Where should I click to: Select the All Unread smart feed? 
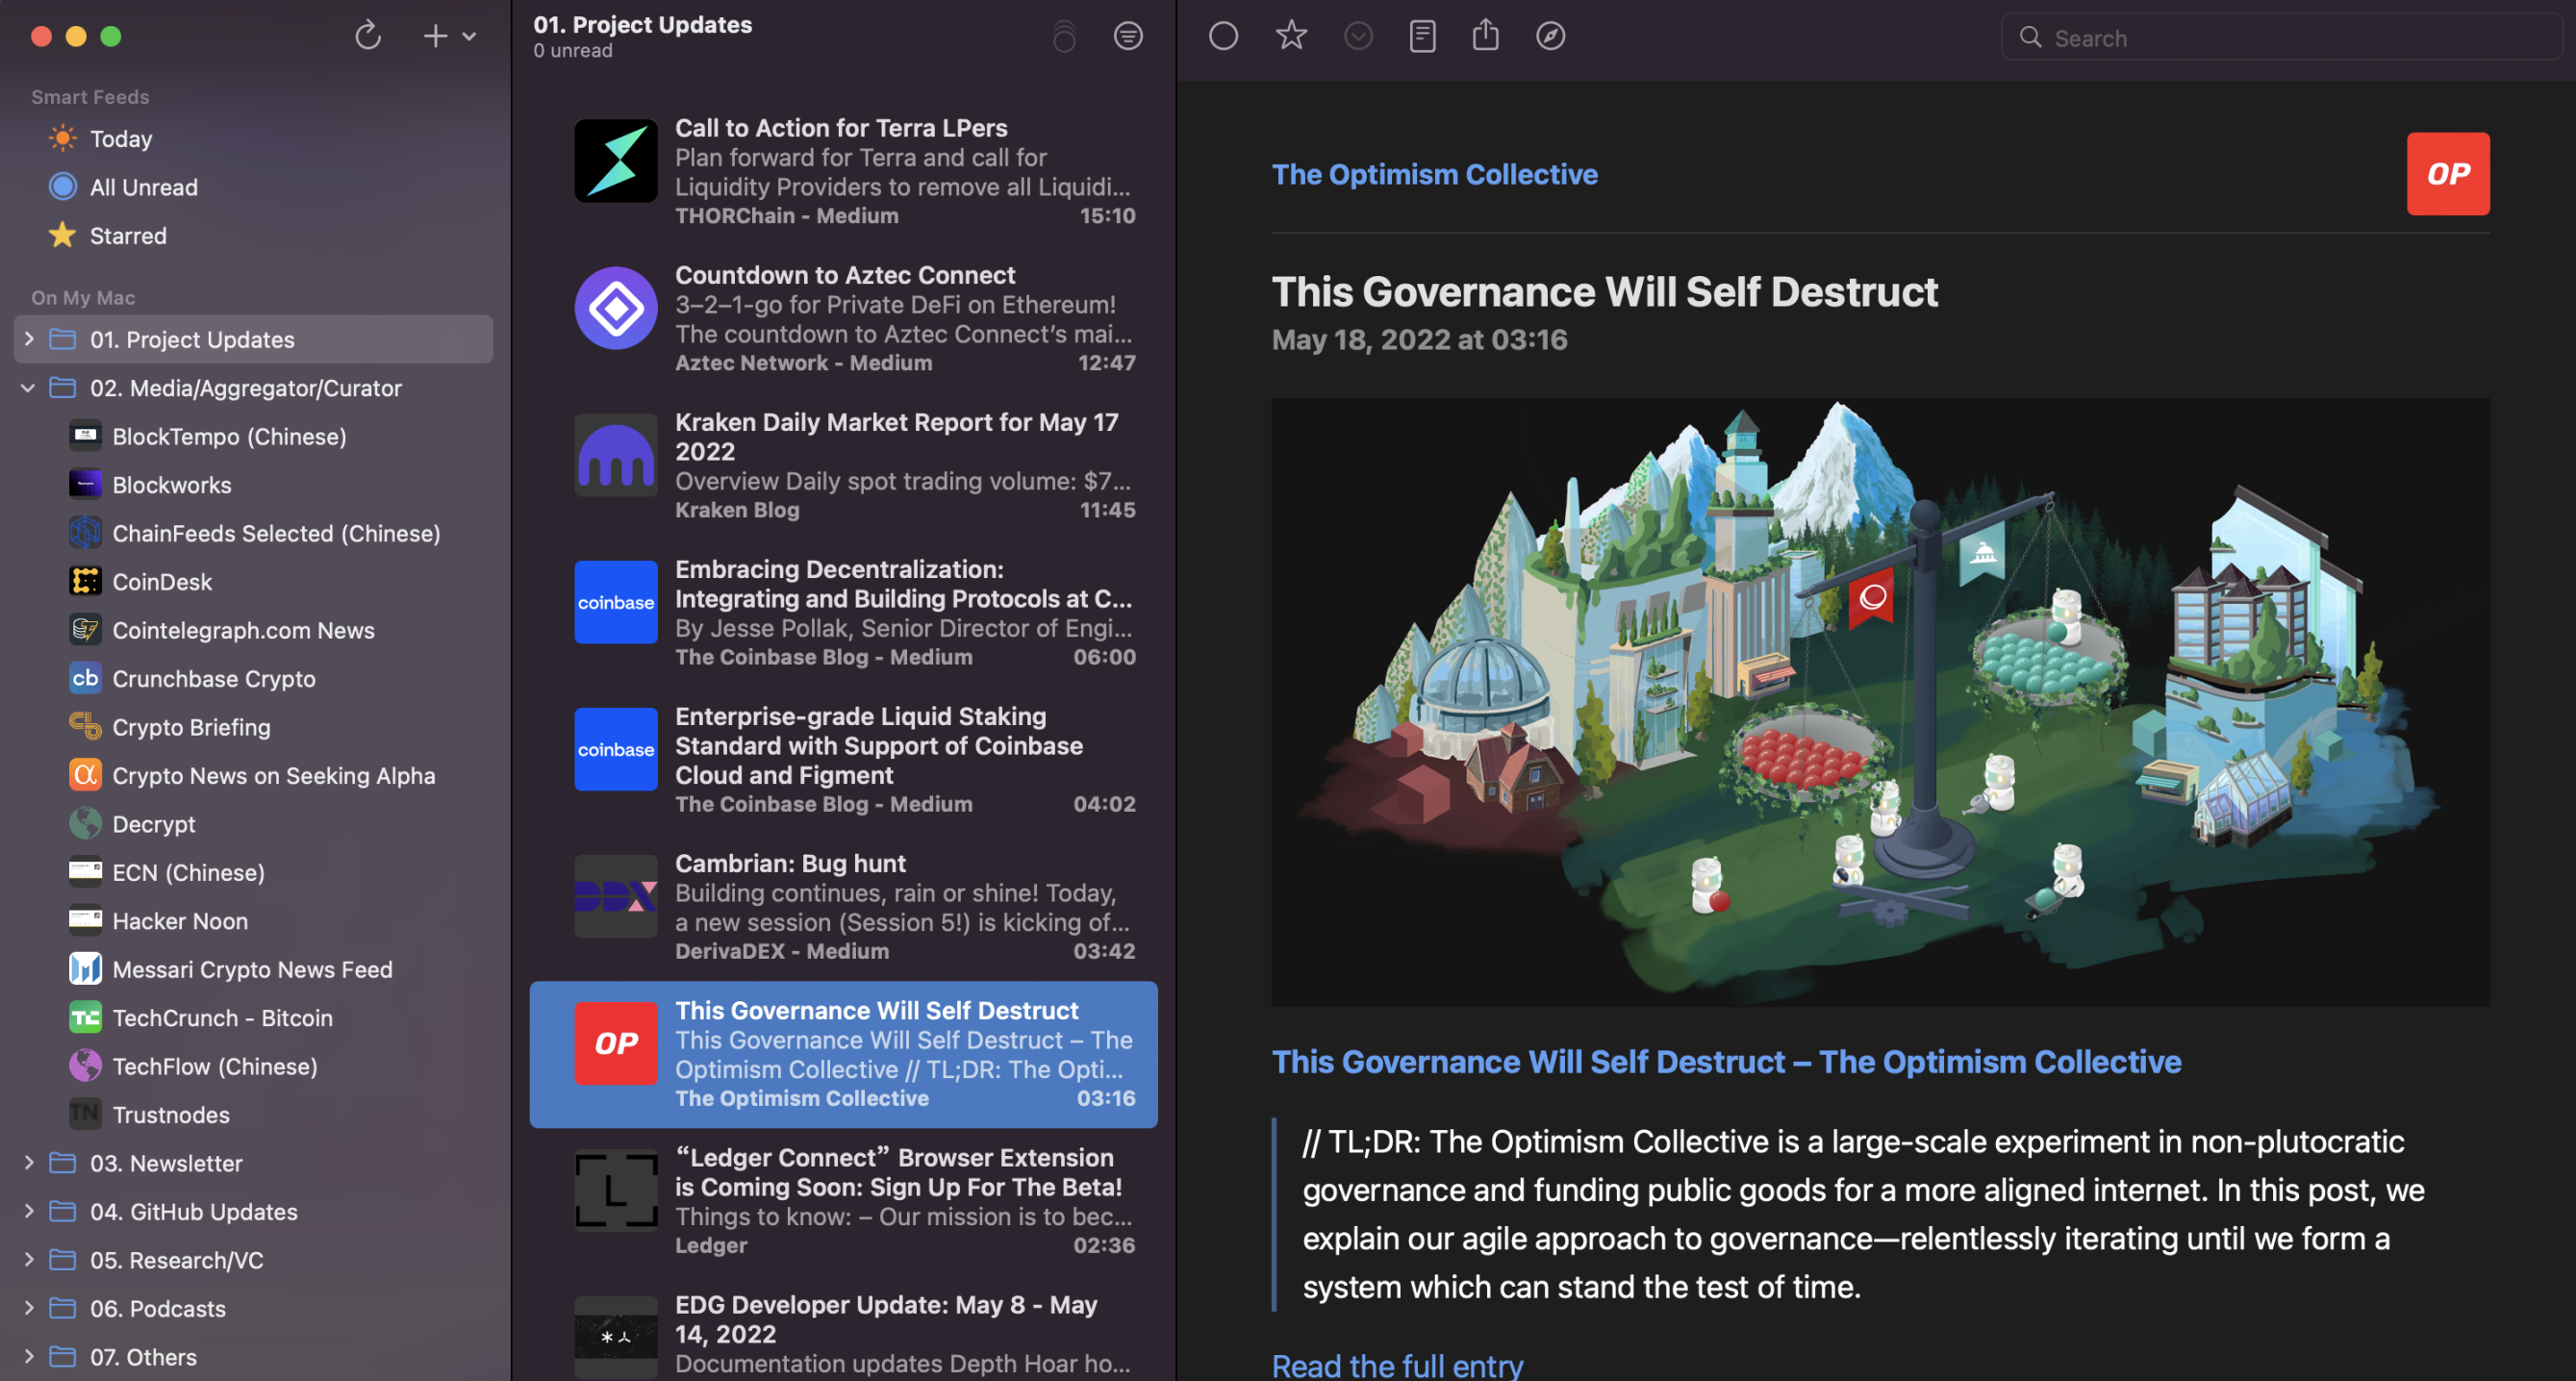tap(144, 187)
